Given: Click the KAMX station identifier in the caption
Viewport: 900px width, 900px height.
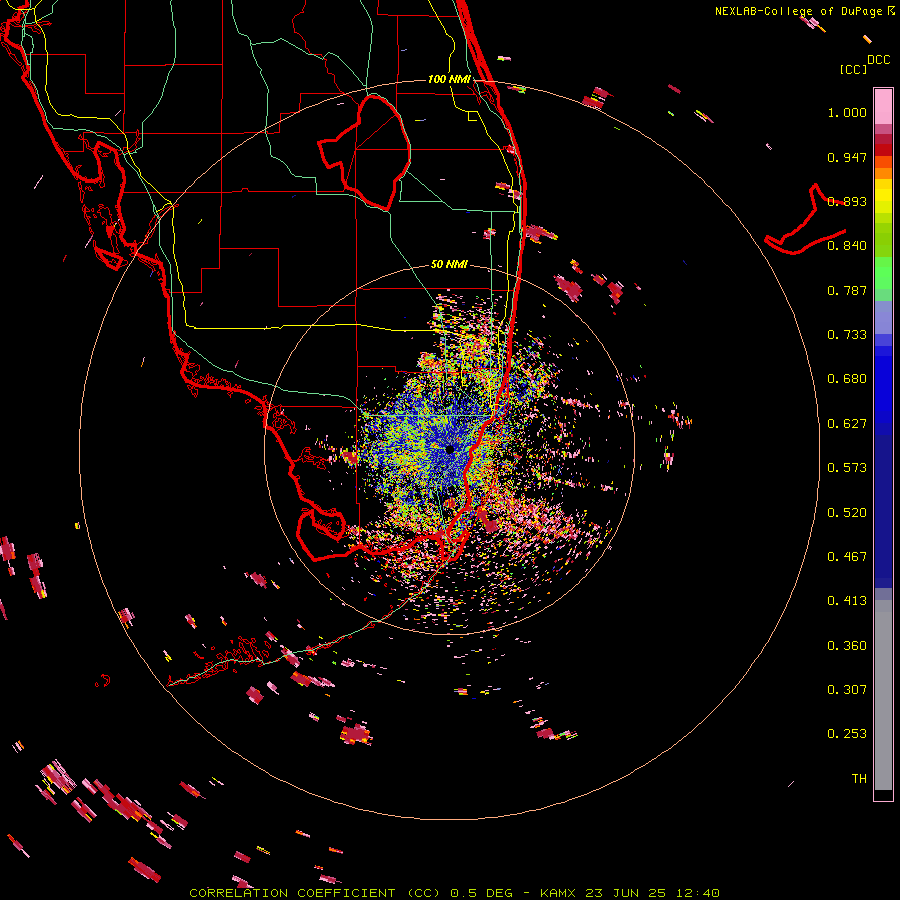Looking at the screenshot, I should point(558,893).
